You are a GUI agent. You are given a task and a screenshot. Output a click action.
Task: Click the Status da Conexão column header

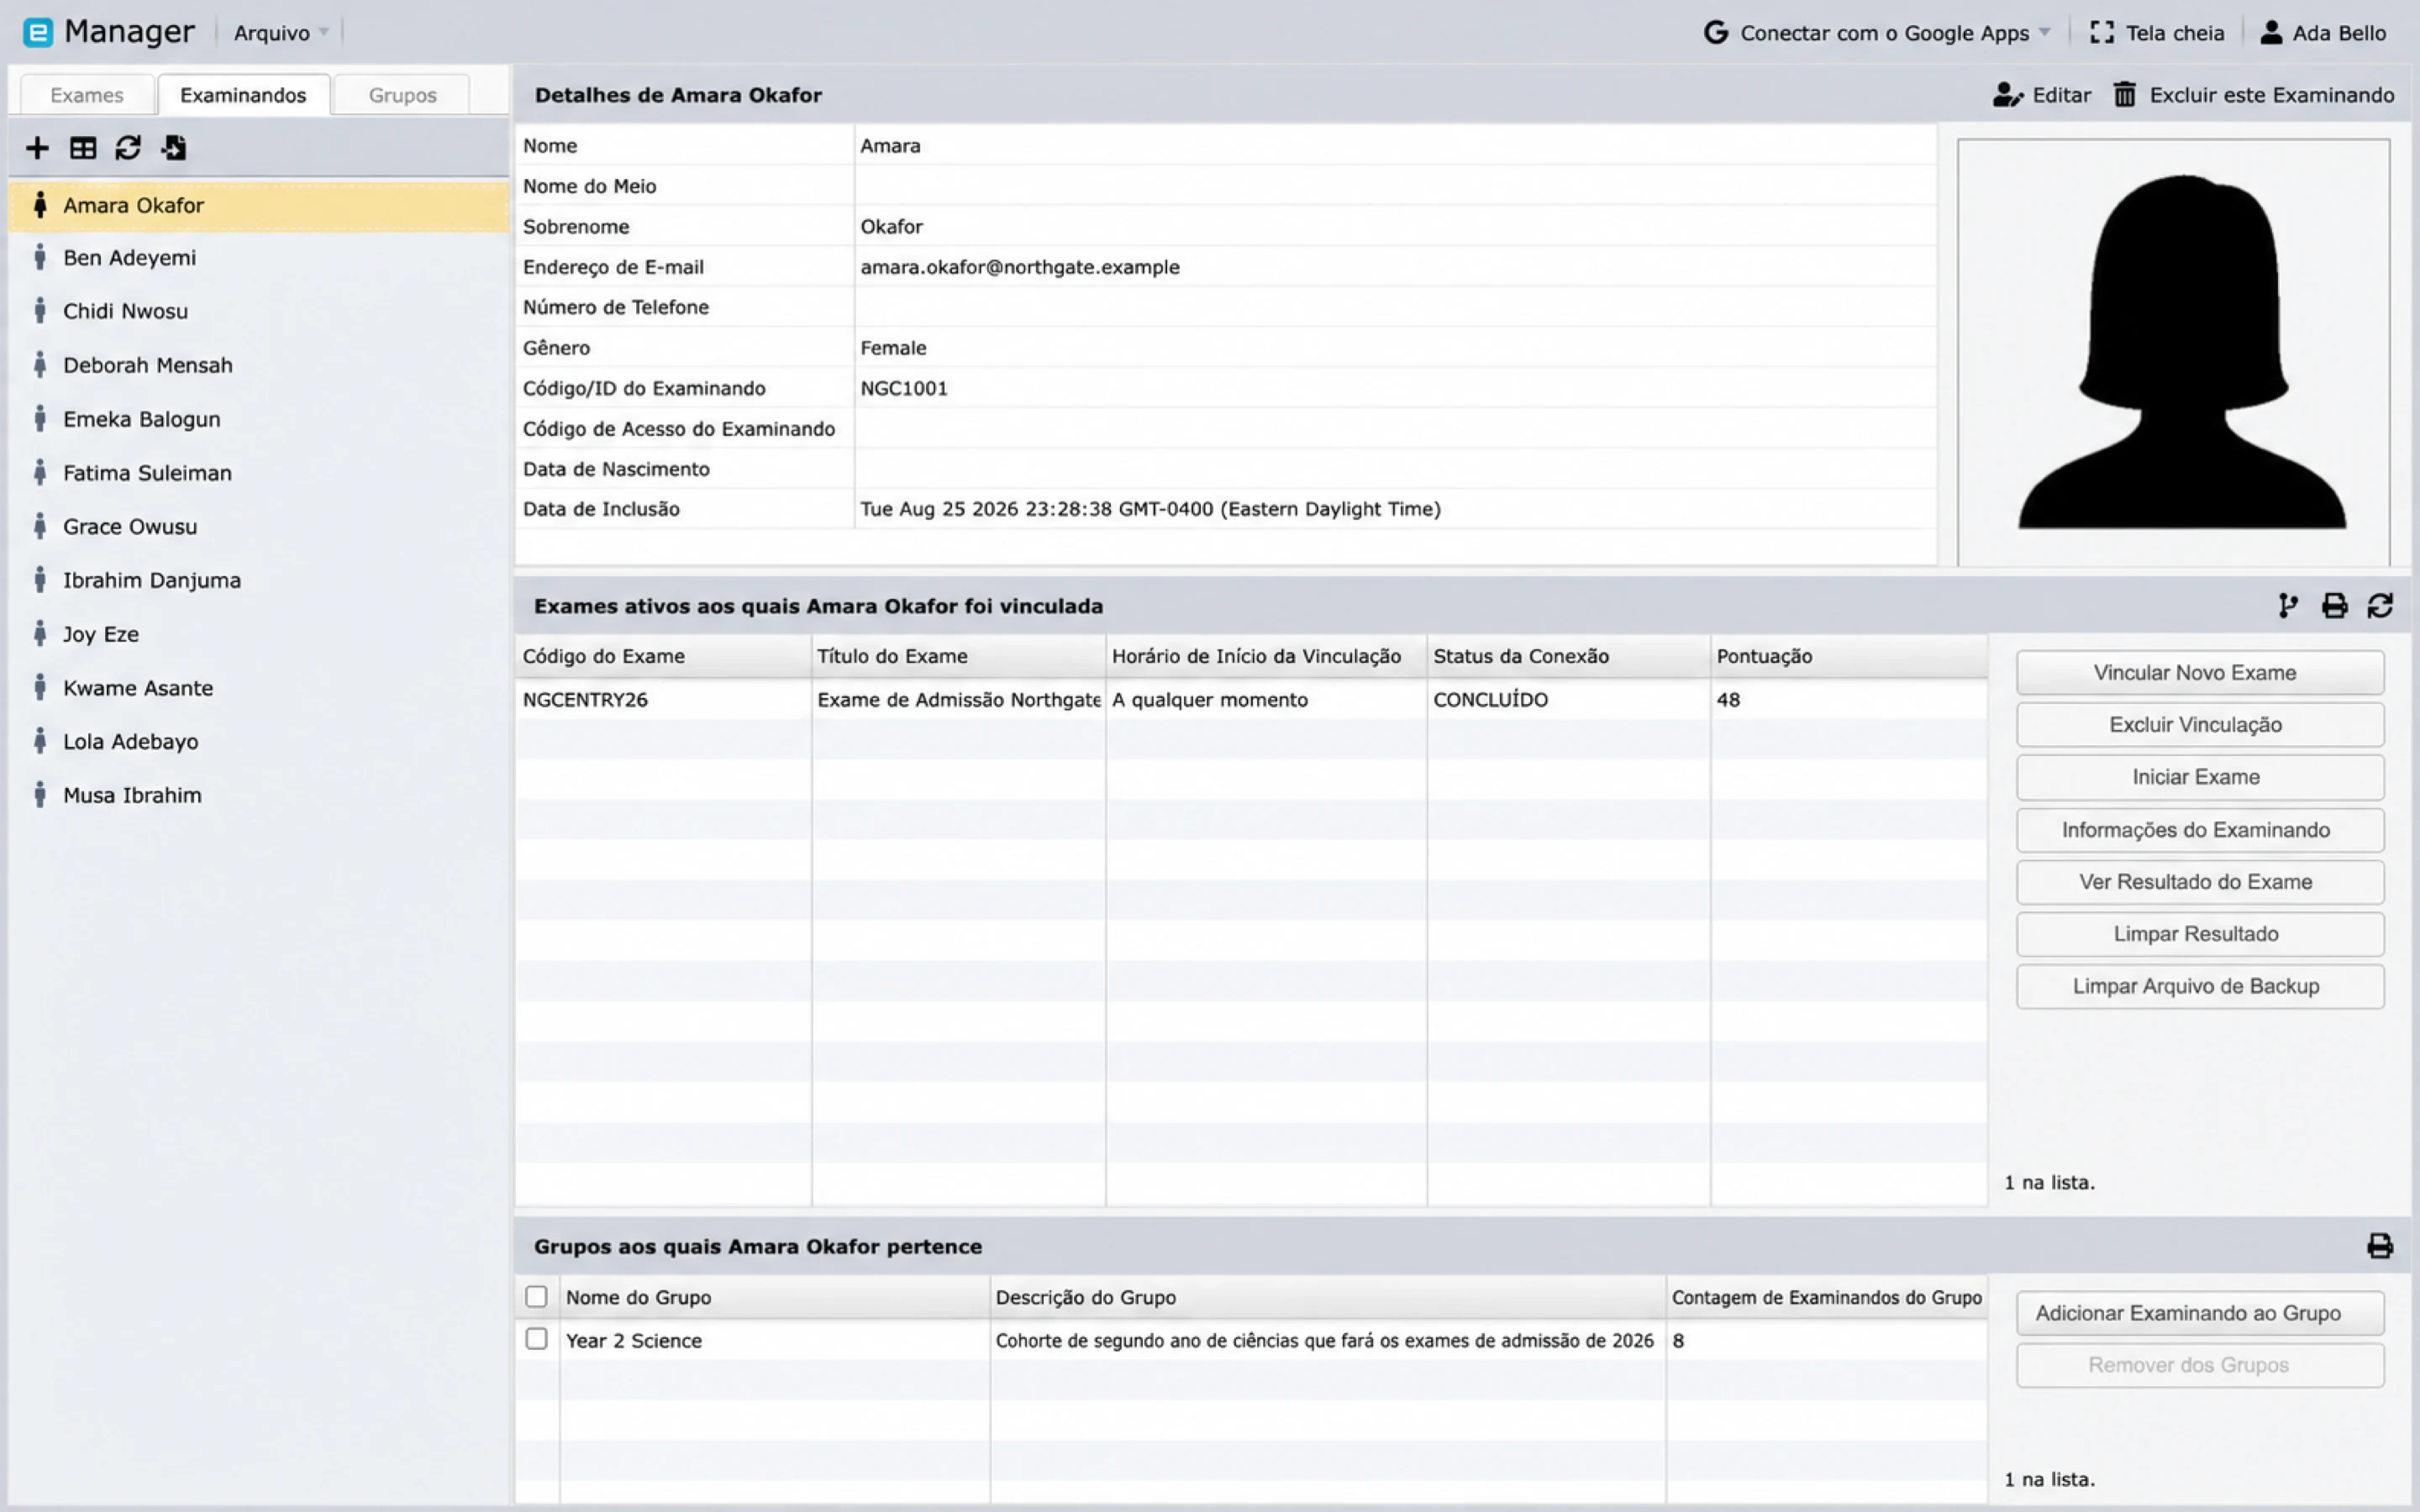pos(1568,656)
